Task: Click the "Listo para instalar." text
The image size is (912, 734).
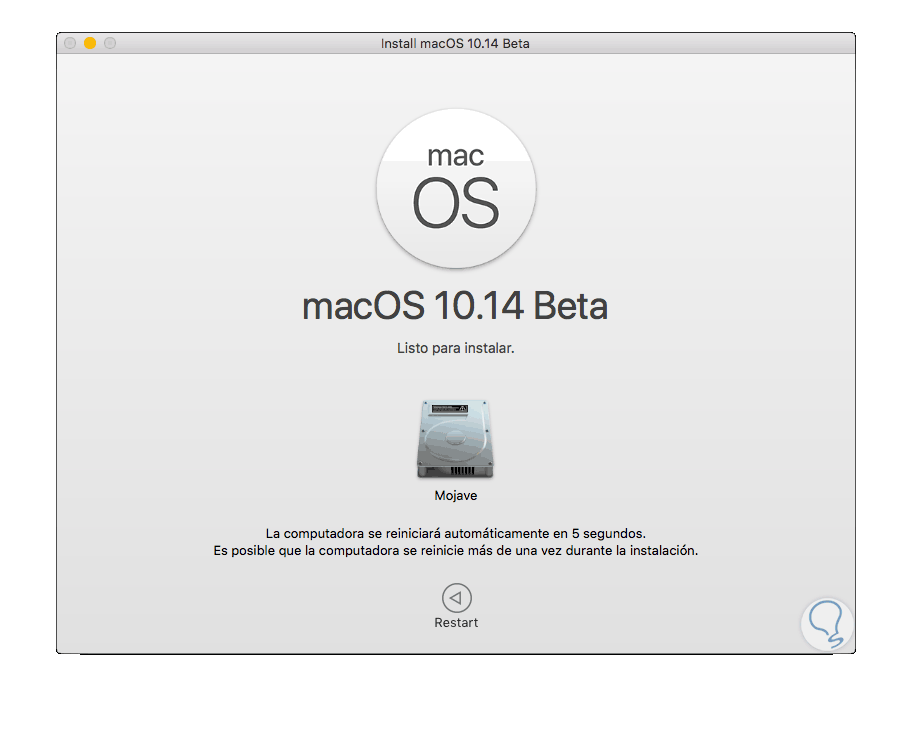Action: pyautogui.click(x=456, y=348)
